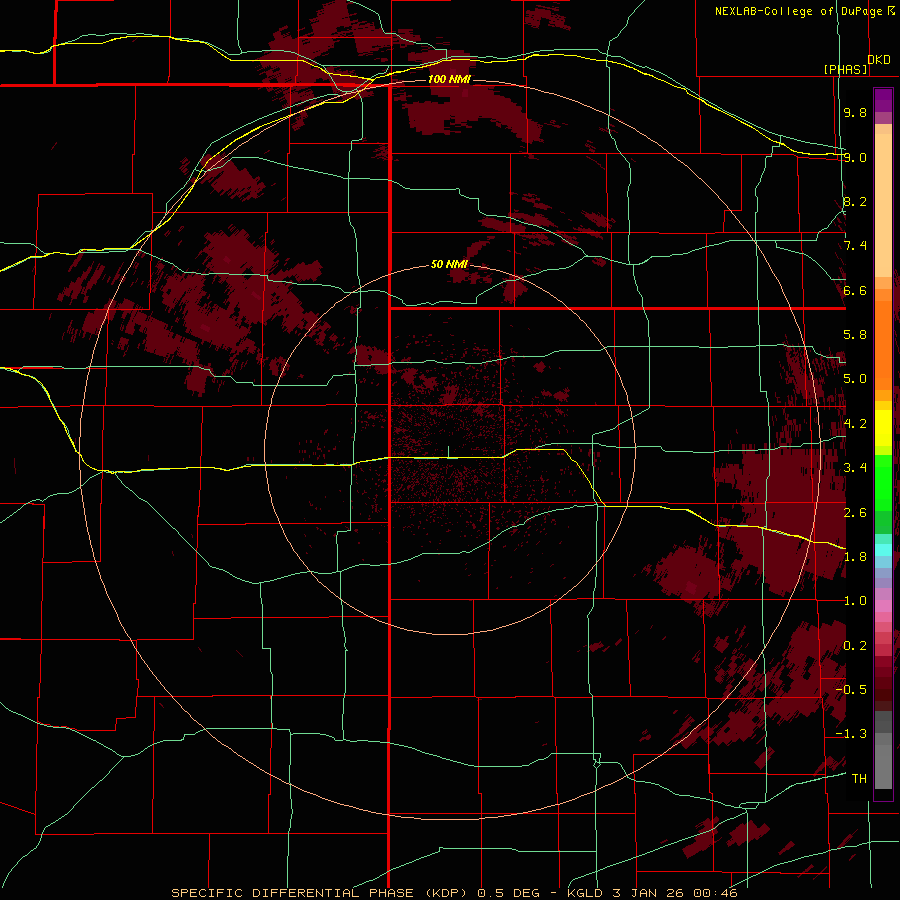Click the TH threshold label
900x900 pixels.
pos(859,779)
